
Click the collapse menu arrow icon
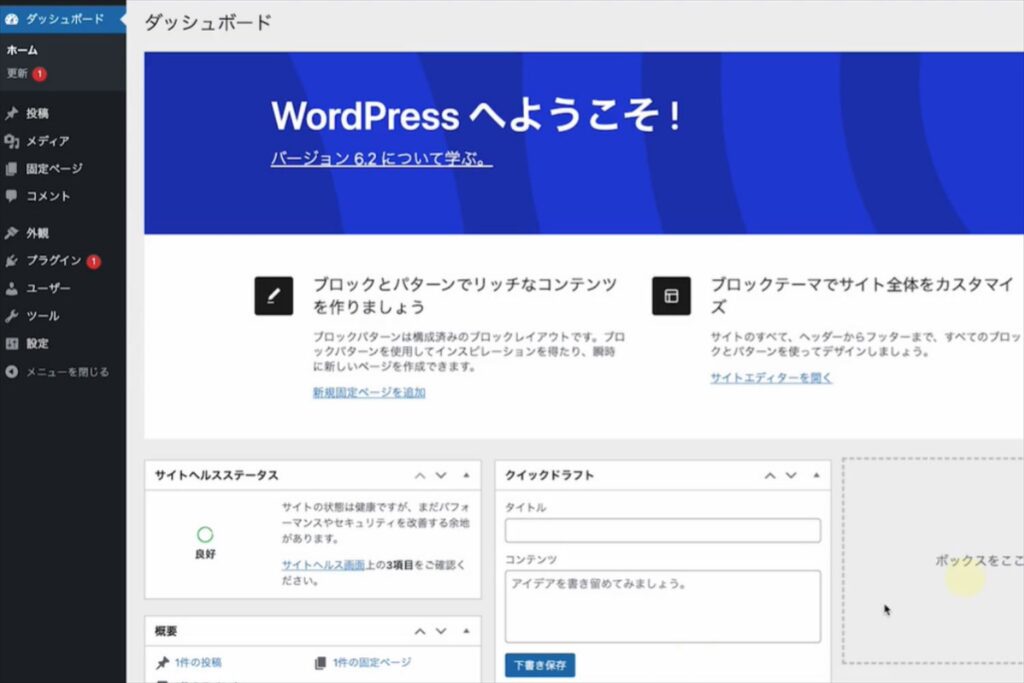click(12, 372)
